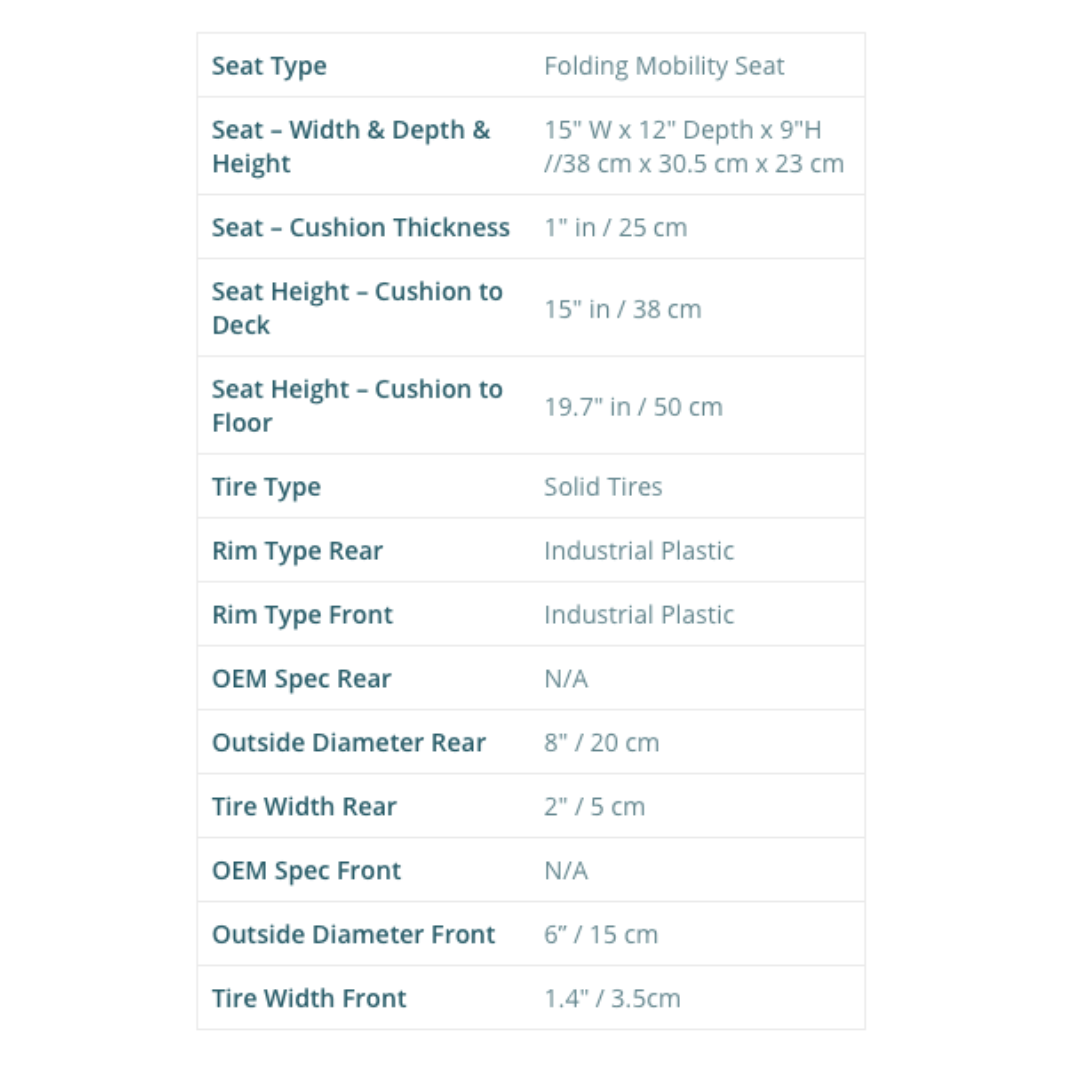Select the 19.7" in / 50 cm value
This screenshot has width=1080, height=1080.
point(633,406)
